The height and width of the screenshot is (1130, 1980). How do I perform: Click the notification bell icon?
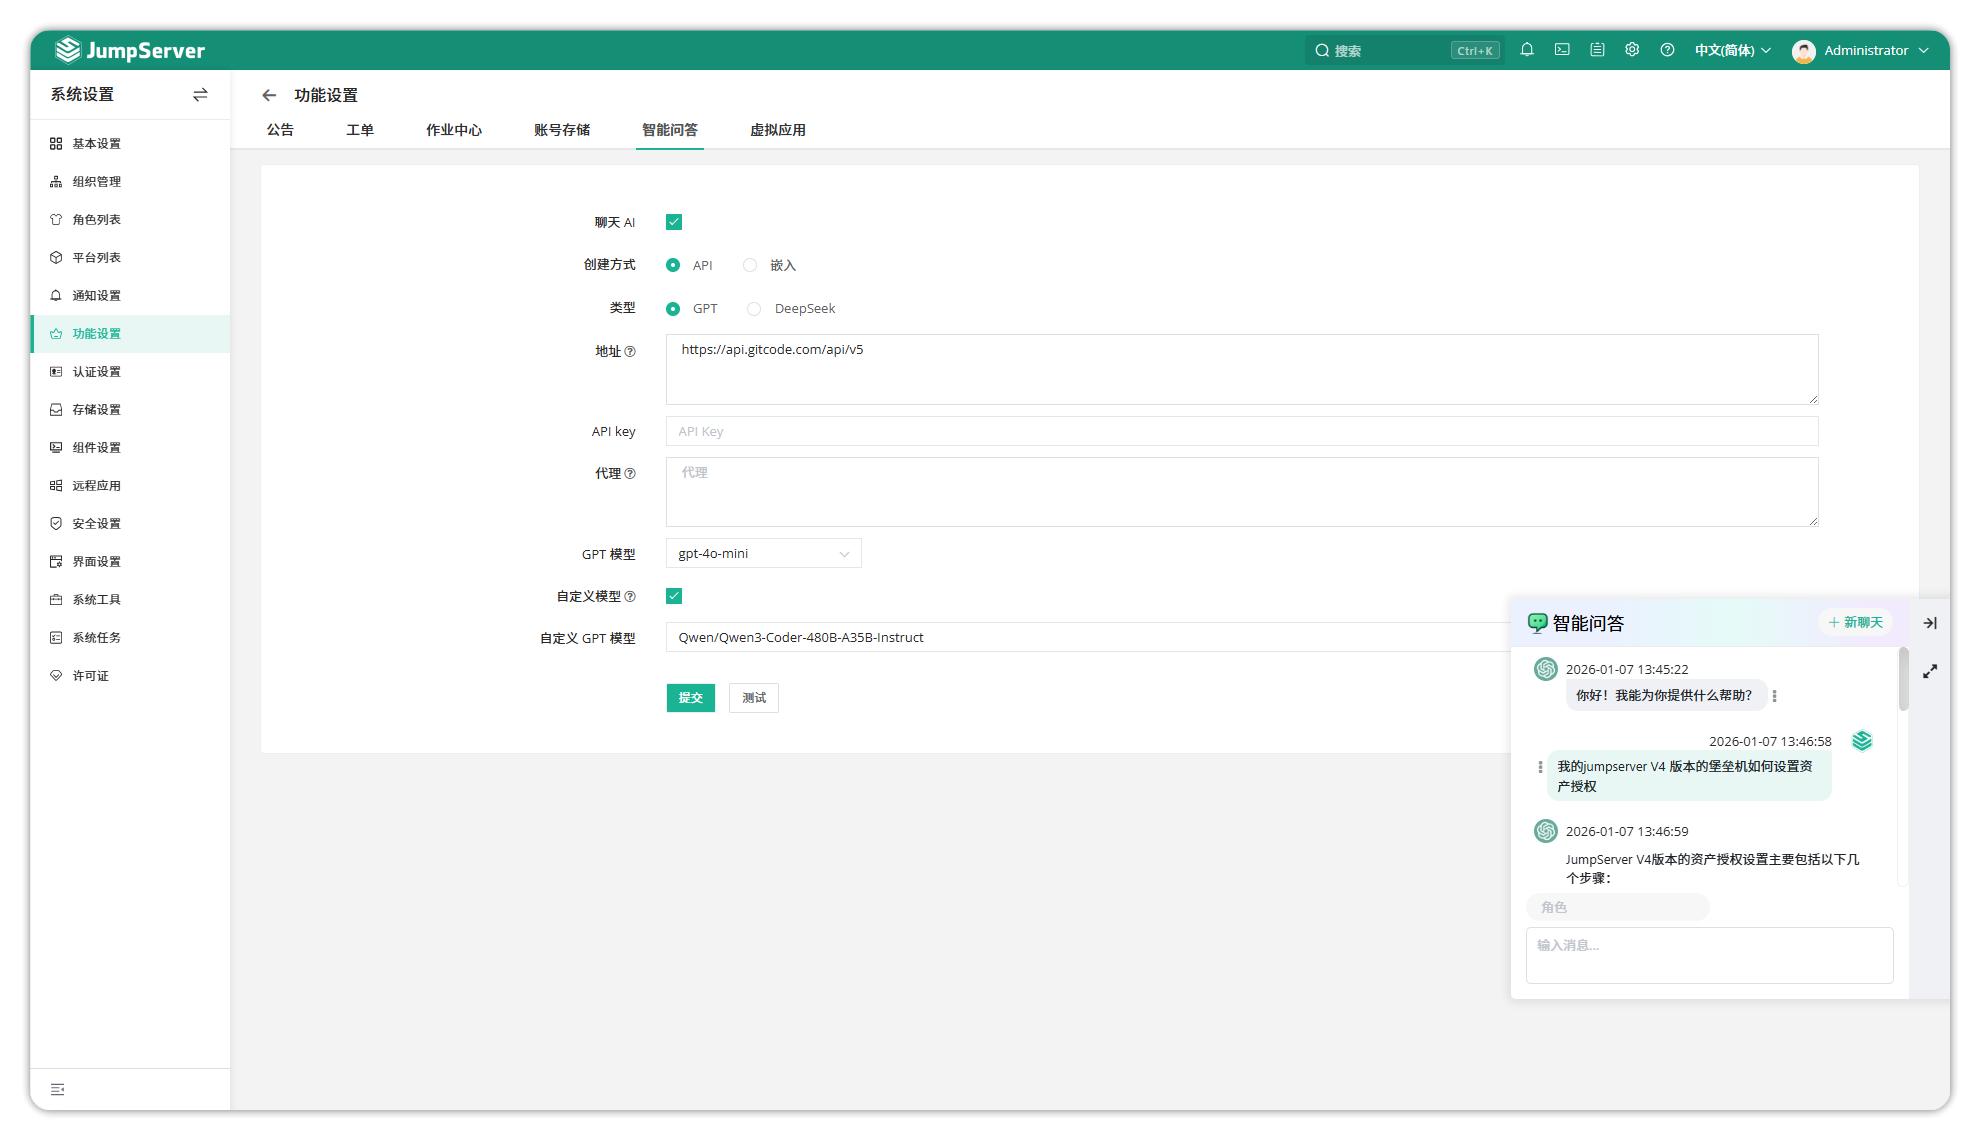pyautogui.click(x=1527, y=50)
